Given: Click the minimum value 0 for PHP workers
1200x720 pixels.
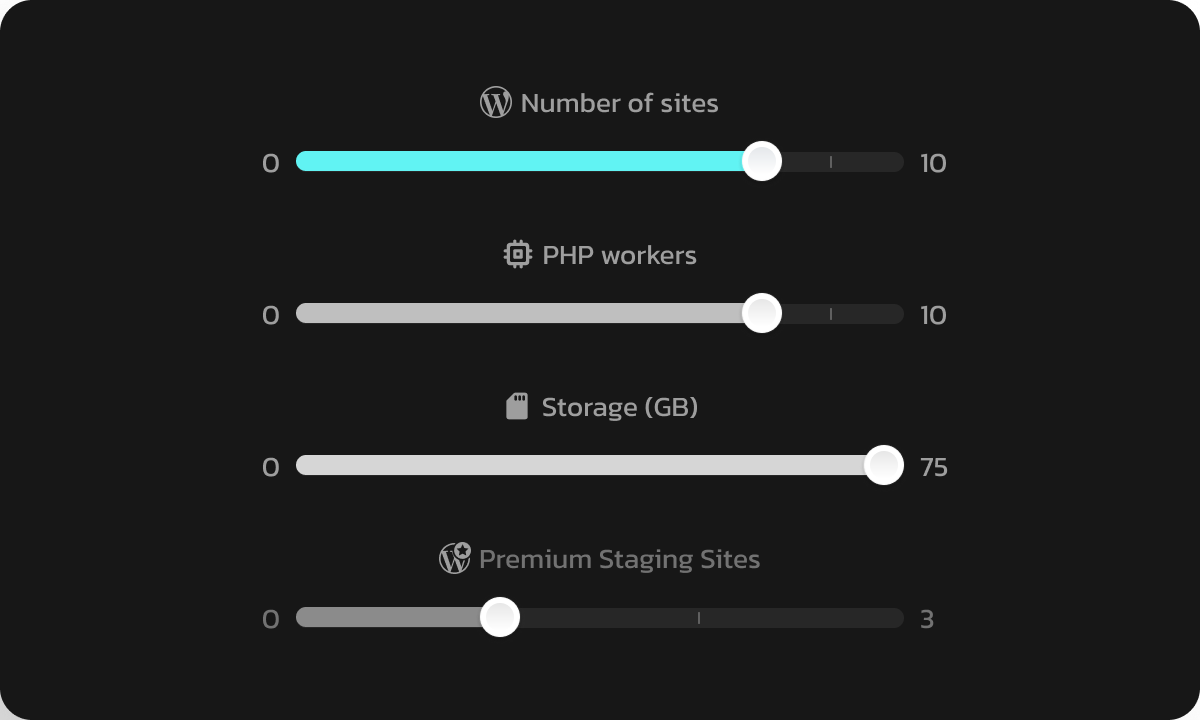Looking at the screenshot, I should tap(271, 316).
